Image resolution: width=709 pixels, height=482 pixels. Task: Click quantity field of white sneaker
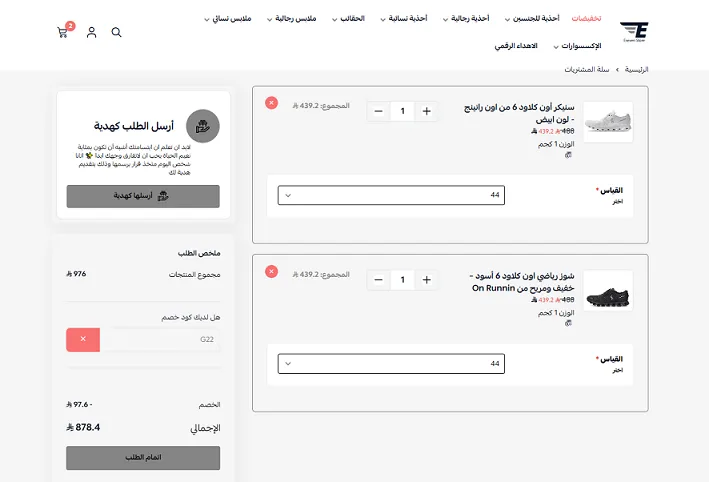coord(402,111)
